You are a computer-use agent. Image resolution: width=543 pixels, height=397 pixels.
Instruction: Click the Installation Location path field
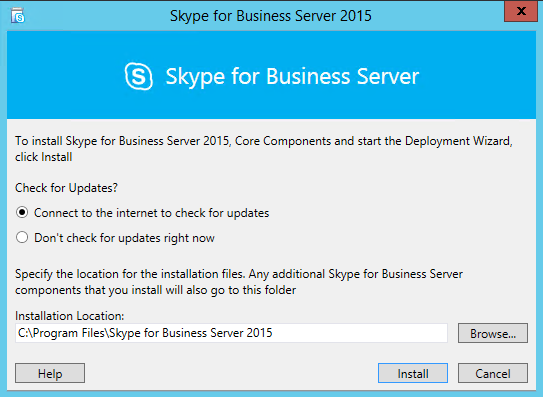(x=231, y=333)
